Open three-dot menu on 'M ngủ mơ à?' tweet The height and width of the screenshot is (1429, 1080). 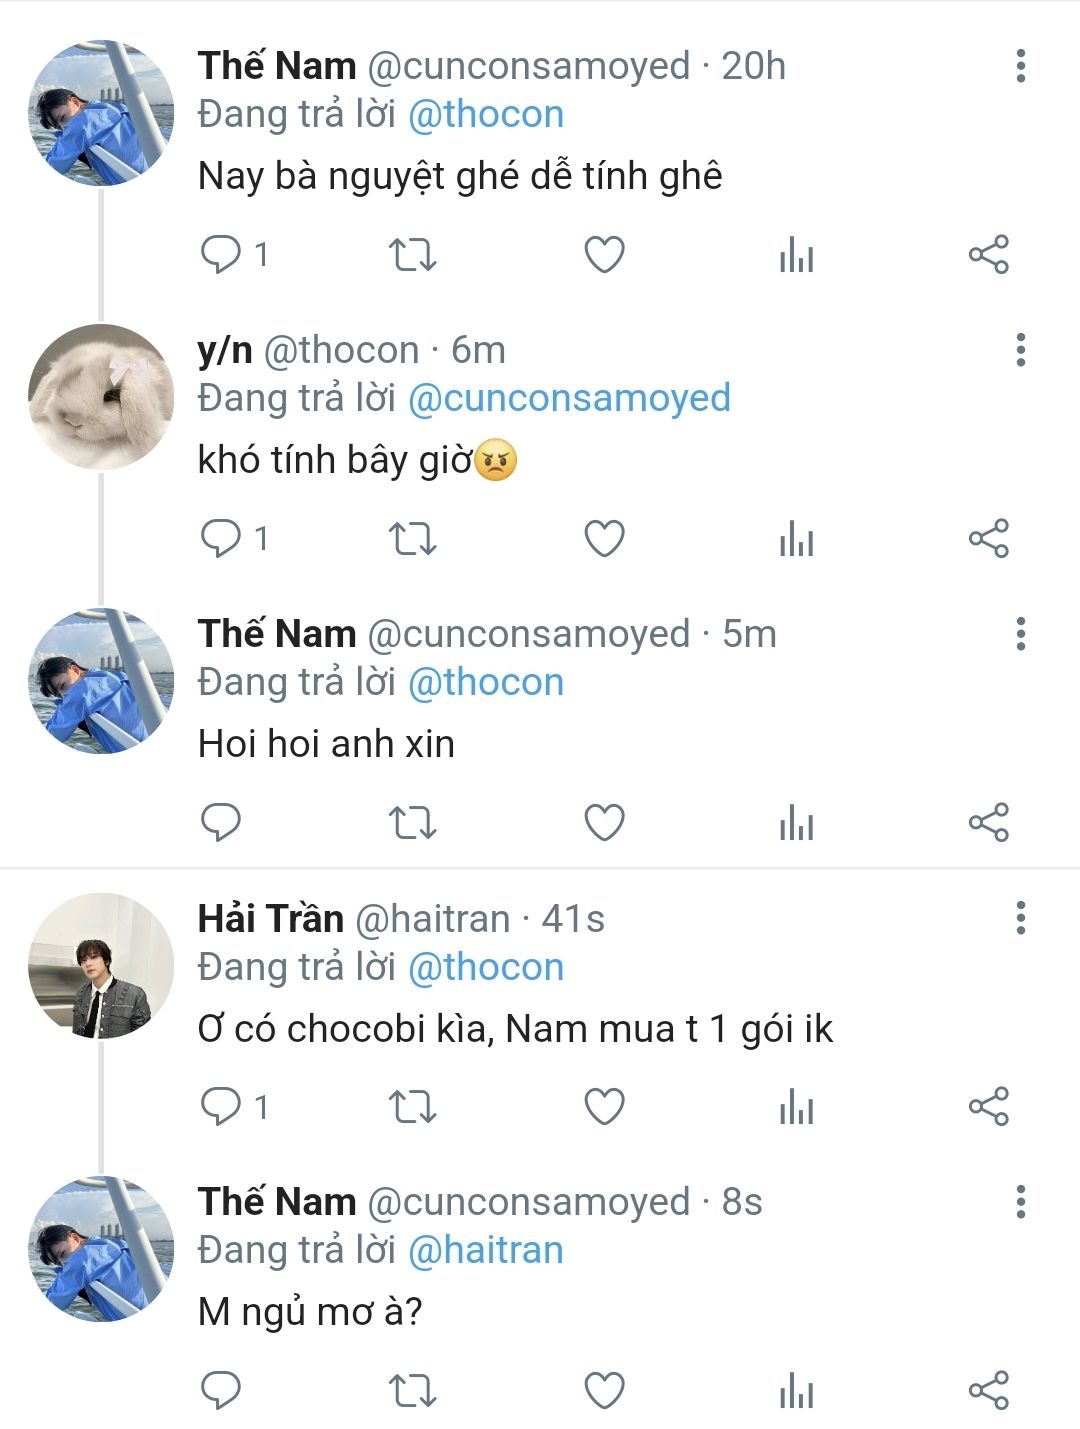click(x=1020, y=1202)
